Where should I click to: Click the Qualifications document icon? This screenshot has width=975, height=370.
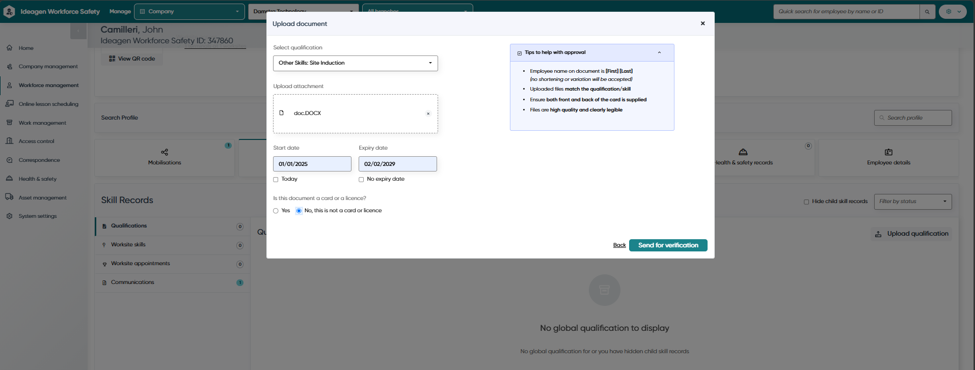[x=104, y=226]
